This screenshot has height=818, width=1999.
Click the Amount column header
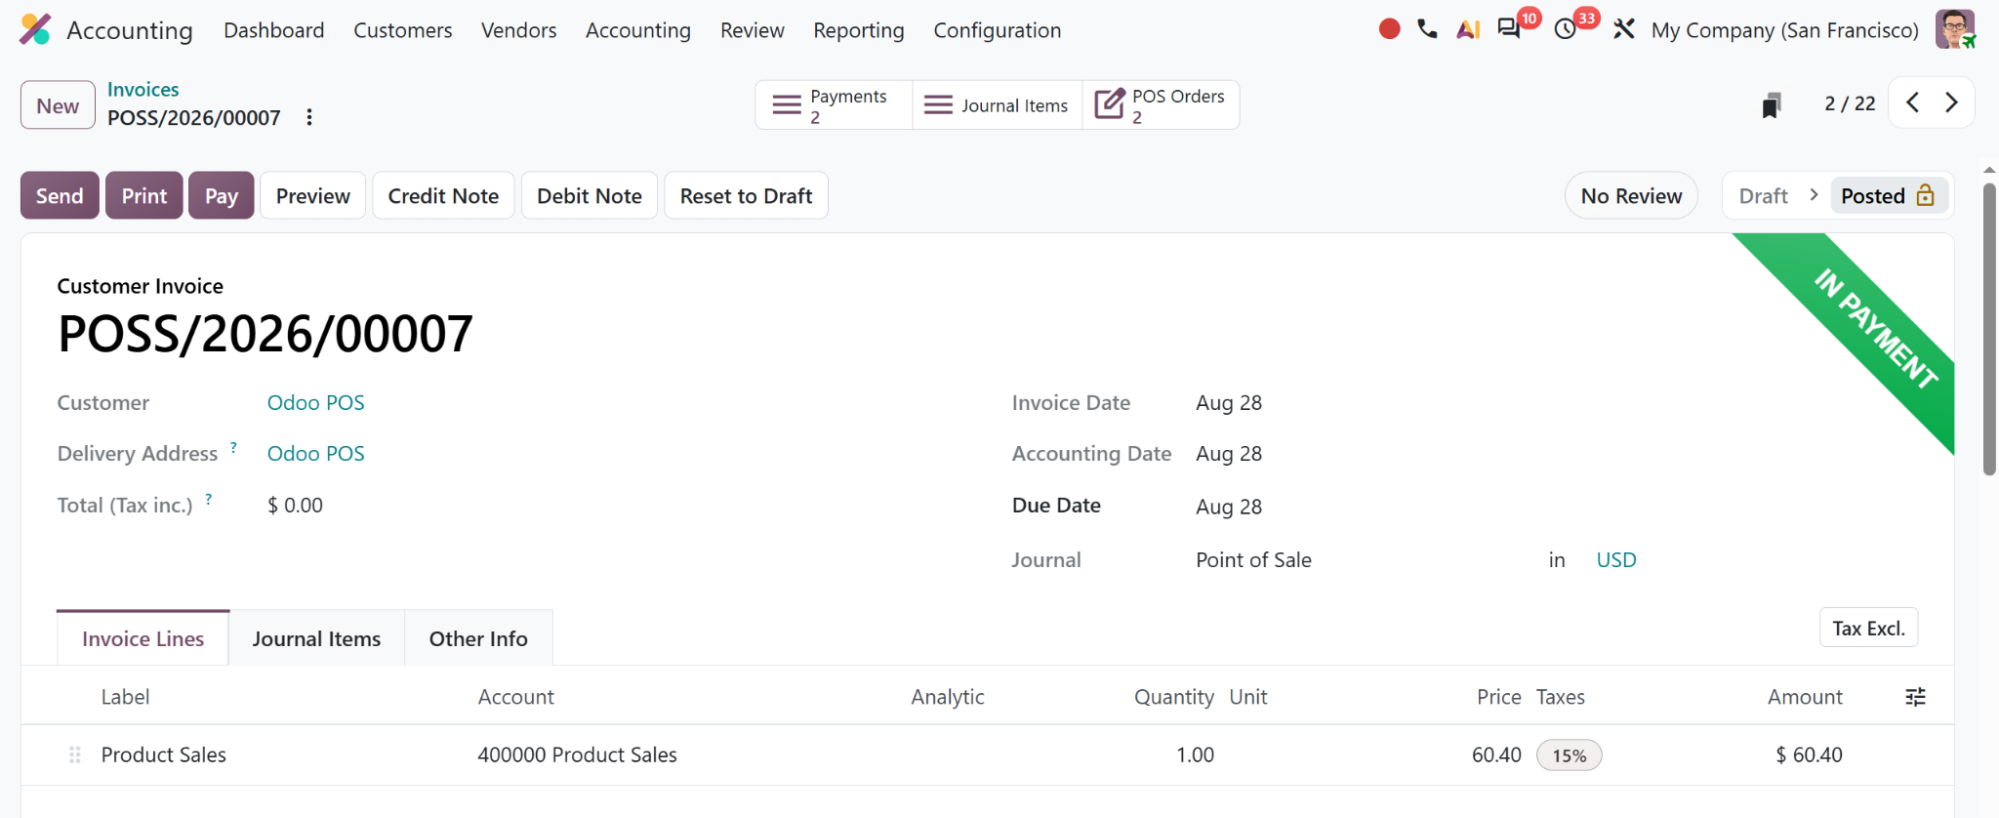click(1805, 697)
